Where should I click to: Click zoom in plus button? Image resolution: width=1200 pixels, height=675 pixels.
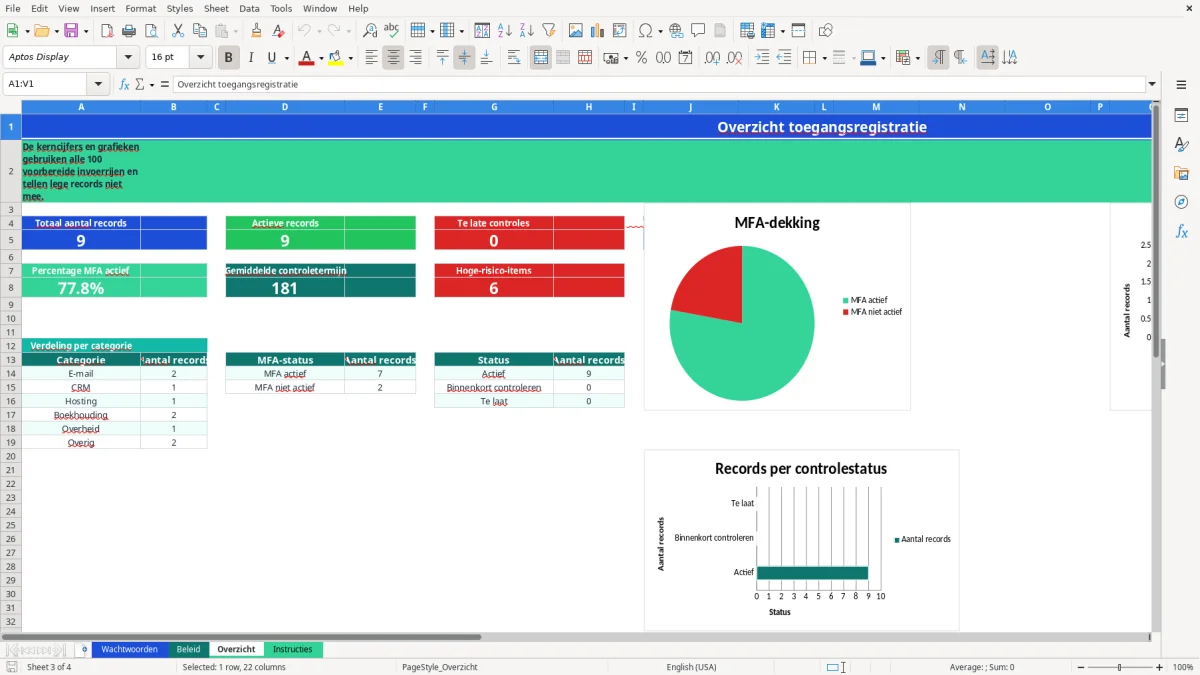1160,667
